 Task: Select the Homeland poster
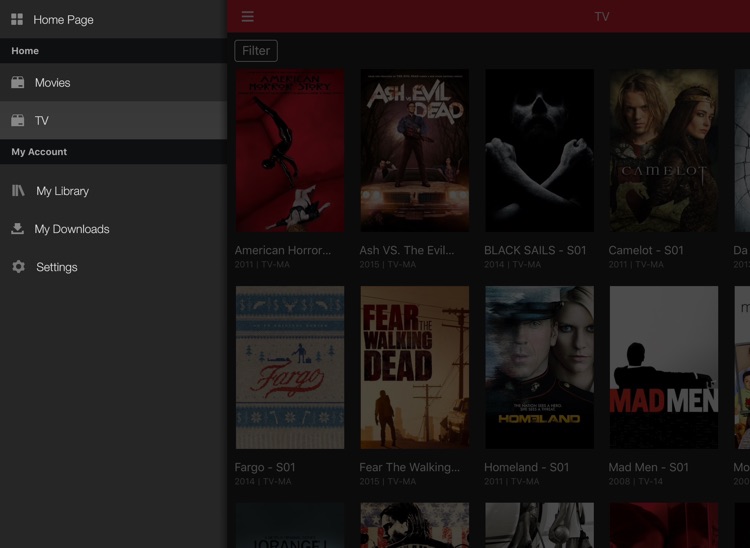point(540,367)
